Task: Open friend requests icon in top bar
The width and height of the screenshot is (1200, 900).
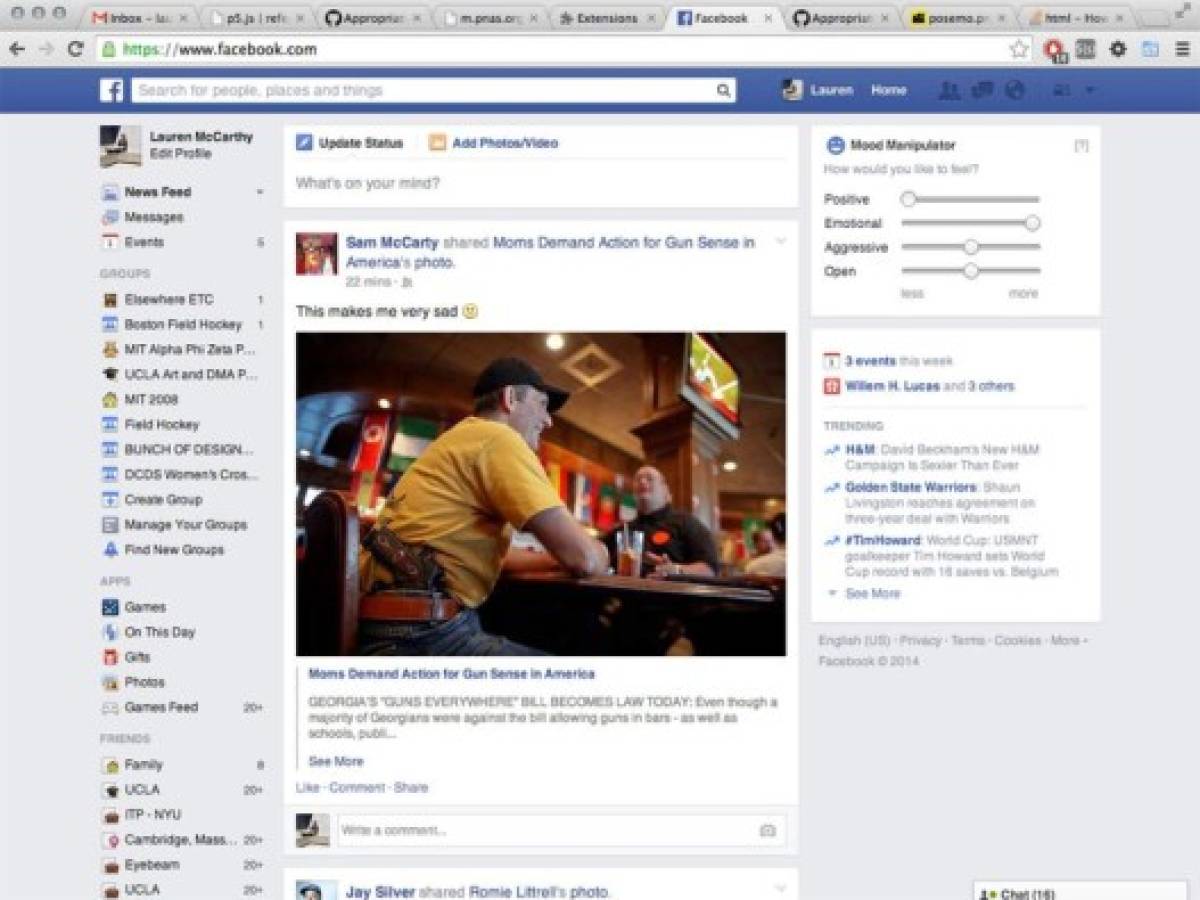Action: pos(949,90)
